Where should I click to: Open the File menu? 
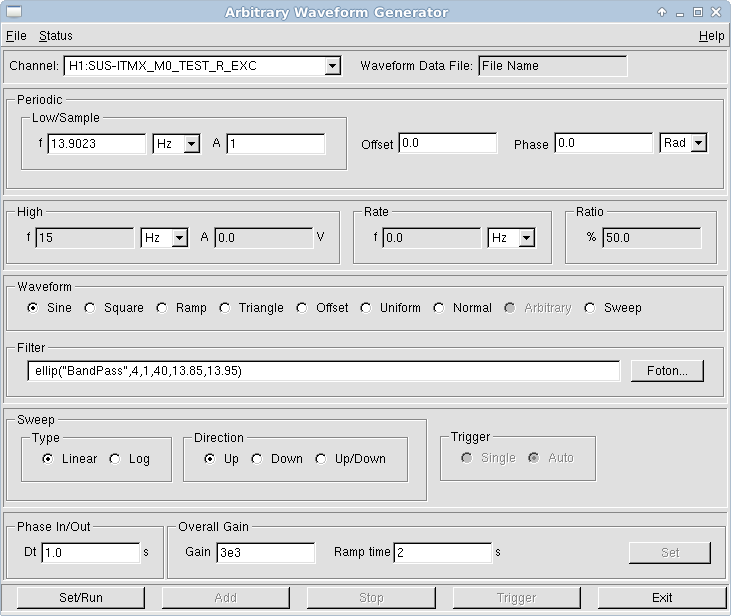point(16,36)
